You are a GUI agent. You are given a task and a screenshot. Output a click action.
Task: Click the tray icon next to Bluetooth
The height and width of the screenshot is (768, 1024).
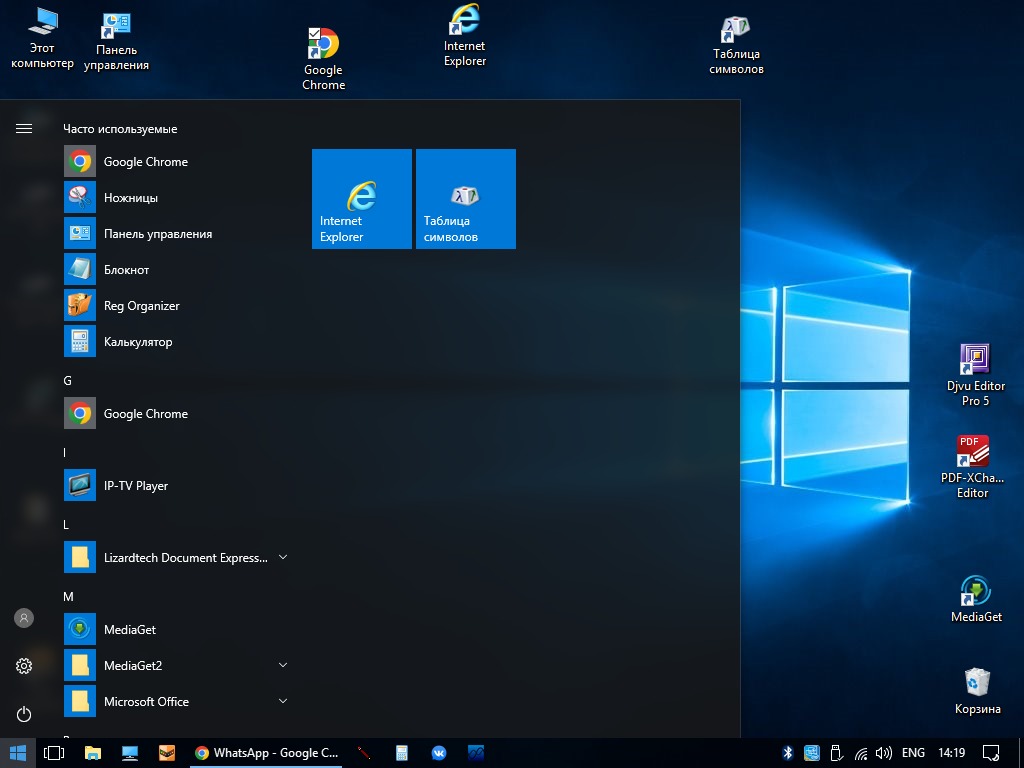(x=812, y=753)
